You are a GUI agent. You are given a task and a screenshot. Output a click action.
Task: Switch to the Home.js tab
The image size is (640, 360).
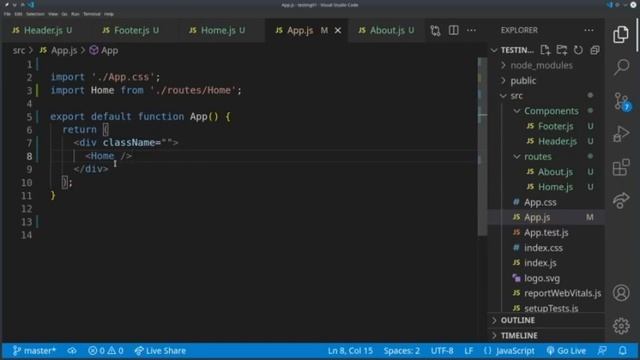(218, 30)
